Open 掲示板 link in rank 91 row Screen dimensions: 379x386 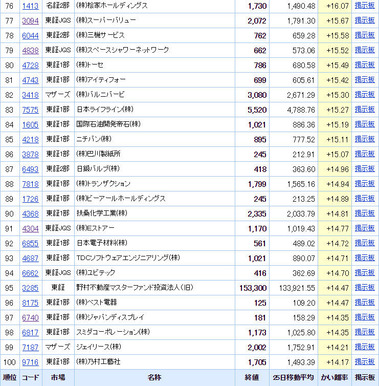[365, 228]
